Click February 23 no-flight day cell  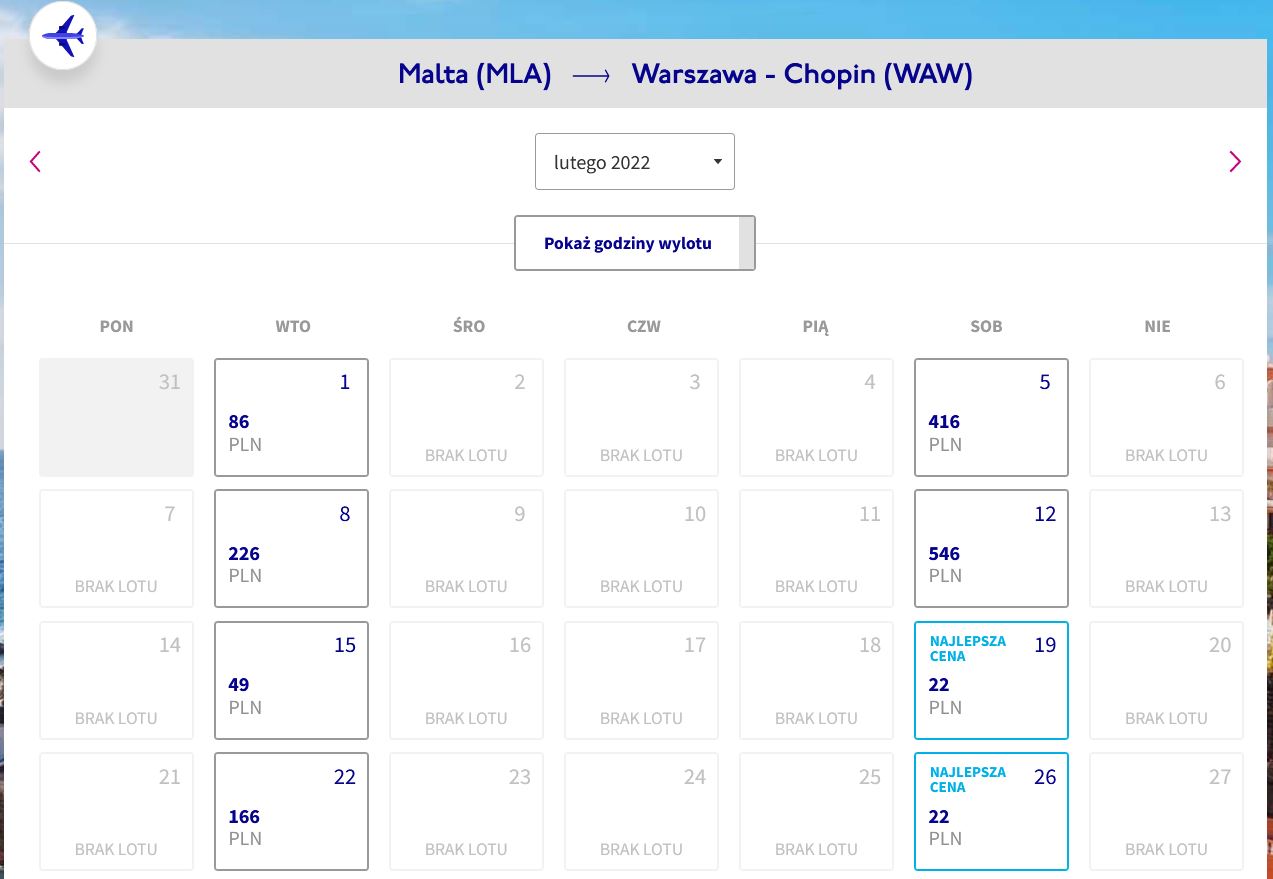pyautogui.click(x=466, y=811)
